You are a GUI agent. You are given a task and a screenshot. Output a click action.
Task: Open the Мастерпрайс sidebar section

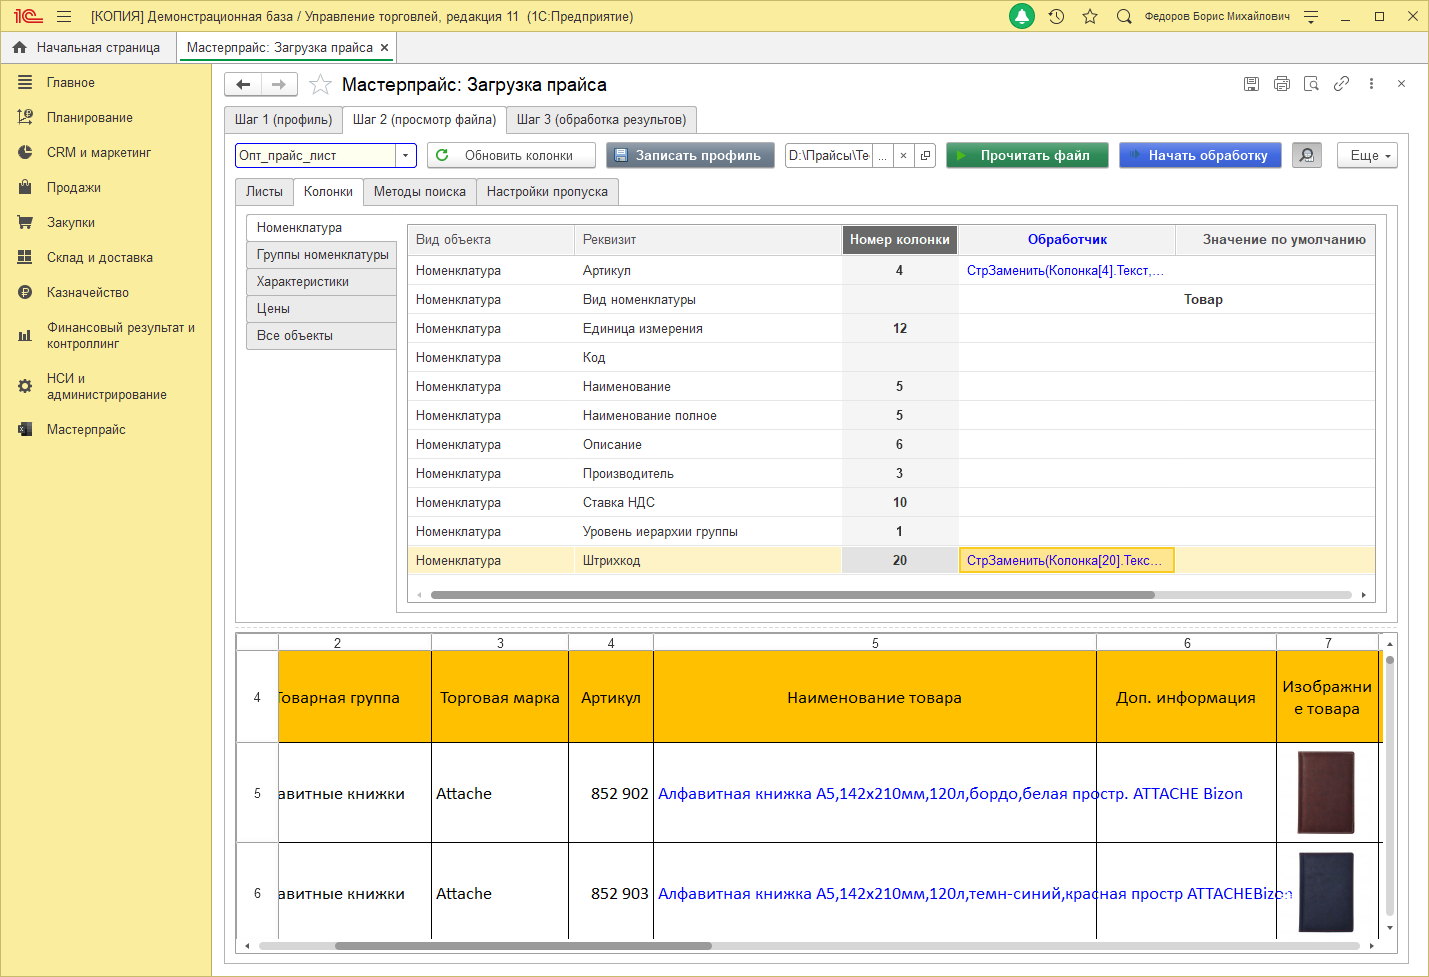point(86,429)
